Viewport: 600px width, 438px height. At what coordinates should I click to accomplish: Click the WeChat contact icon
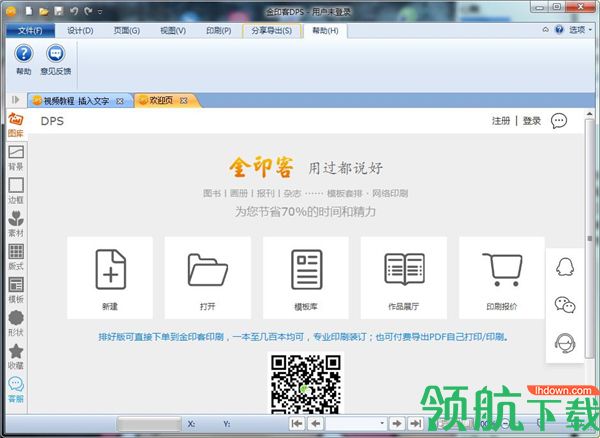point(565,305)
